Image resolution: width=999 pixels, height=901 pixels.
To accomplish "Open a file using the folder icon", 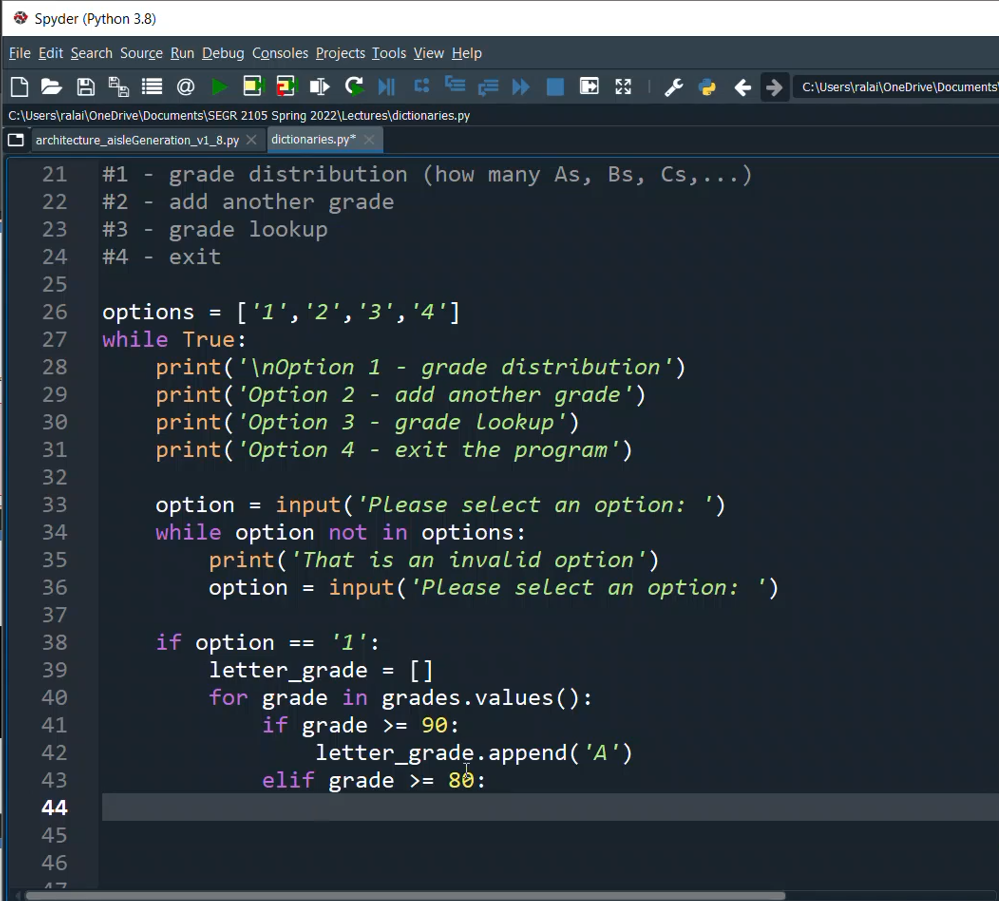I will tap(52, 87).
